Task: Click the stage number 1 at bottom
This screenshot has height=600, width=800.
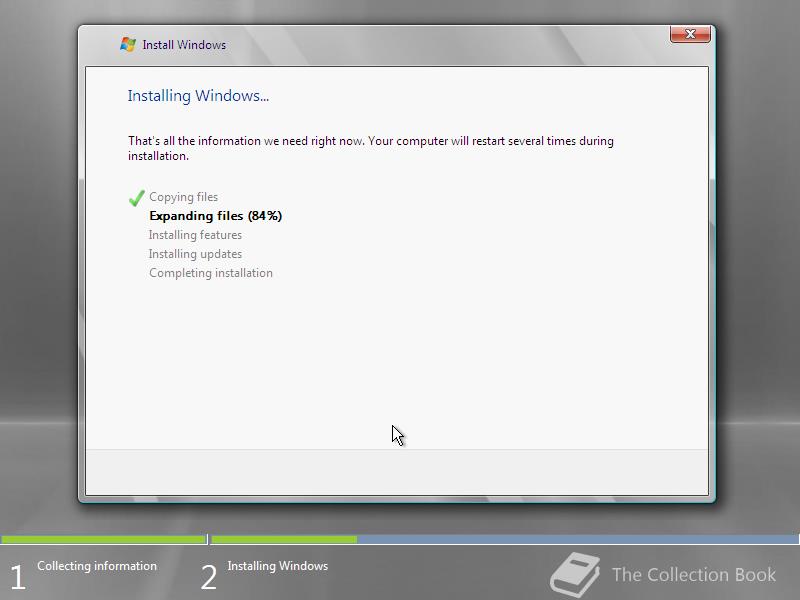Action: [x=17, y=577]
